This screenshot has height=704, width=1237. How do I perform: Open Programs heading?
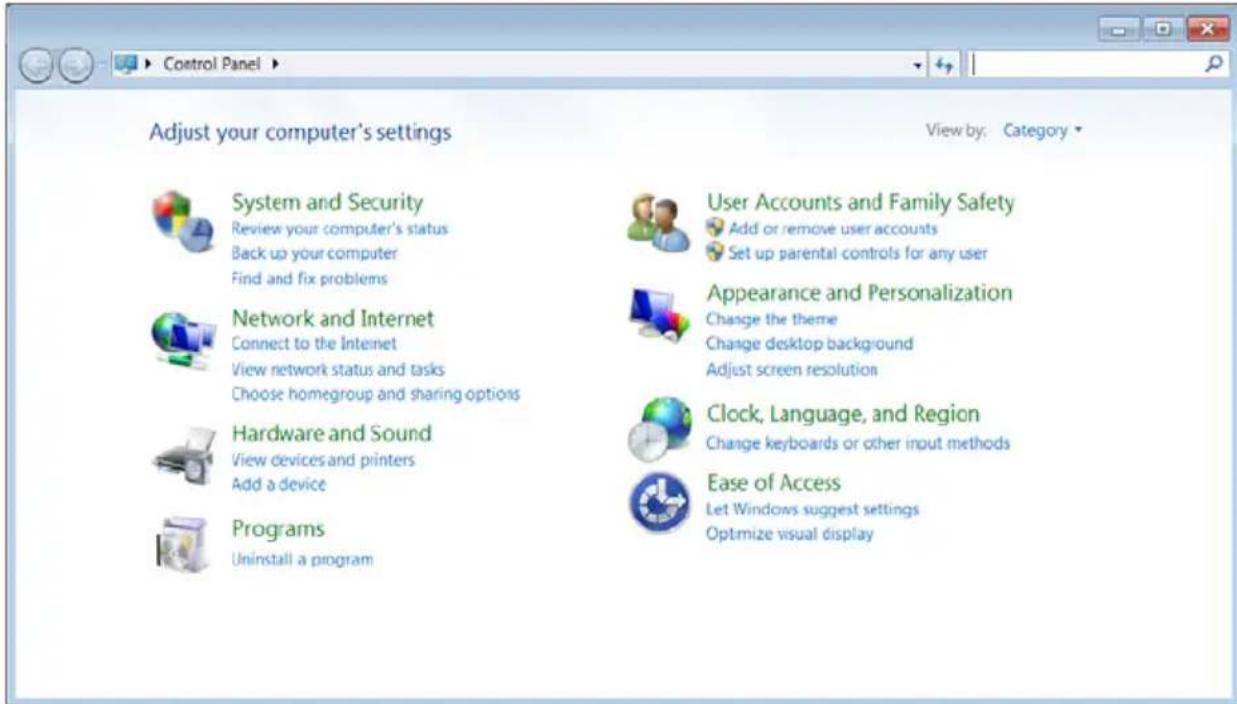[278, 528]
